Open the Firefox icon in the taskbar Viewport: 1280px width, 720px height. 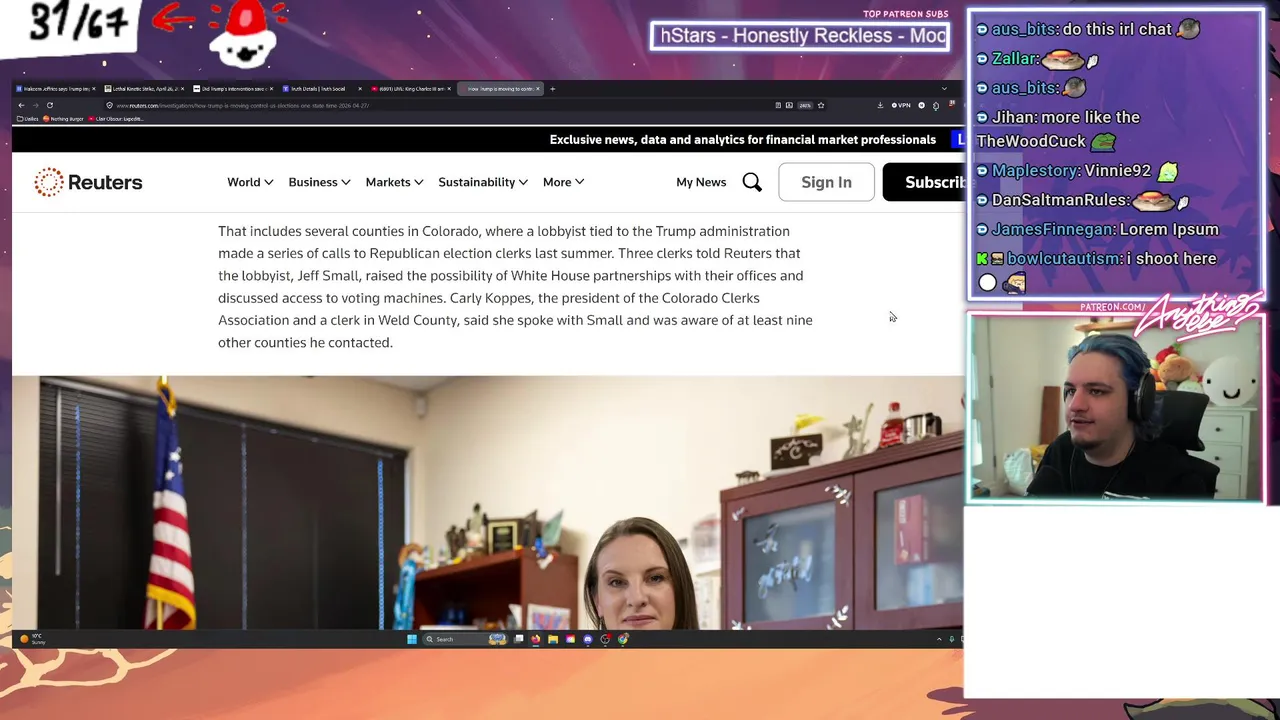(535, 639)
